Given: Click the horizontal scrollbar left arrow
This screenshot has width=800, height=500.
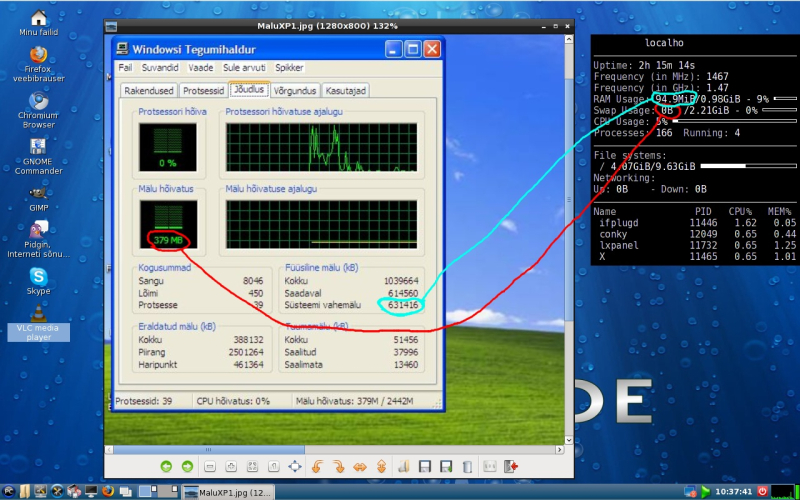Looking at the screenshot, I should pyautogui.click(x=109, y=449).
